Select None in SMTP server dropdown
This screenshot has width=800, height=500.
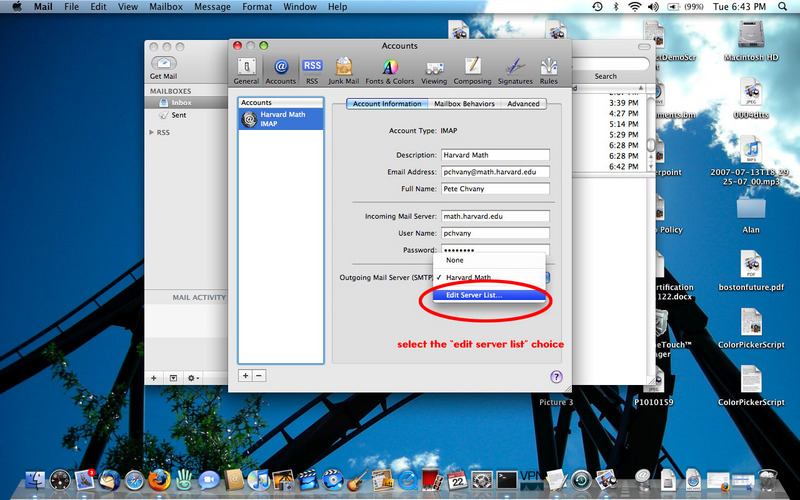click(455, 260)
